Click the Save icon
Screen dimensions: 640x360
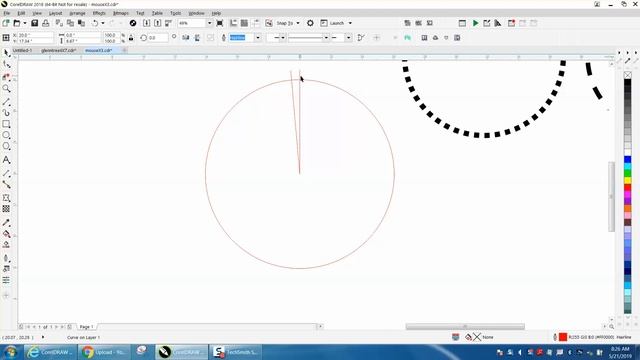tap(35, 23)
